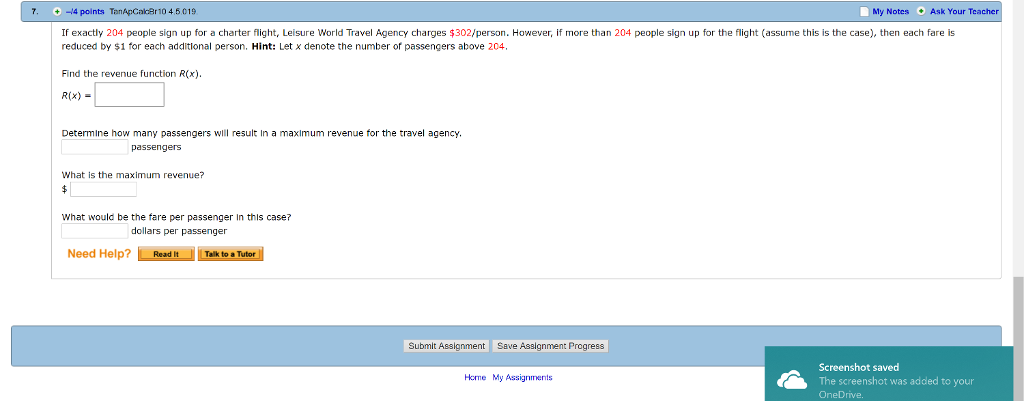
Task: Click the Ask Your Teacher plus icon
Action: click(921, 11)
